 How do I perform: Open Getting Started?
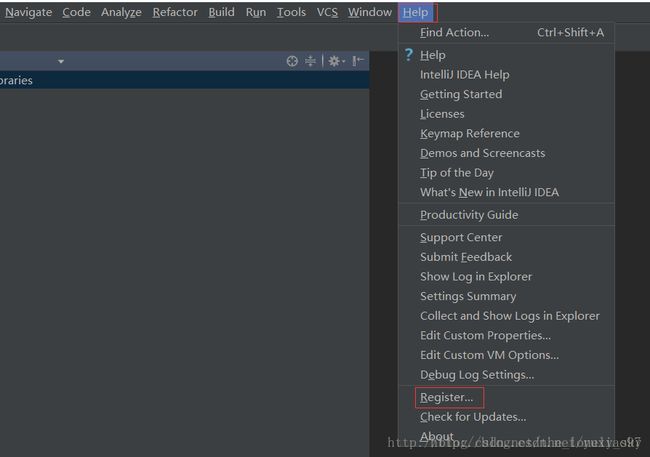[506, 94]
